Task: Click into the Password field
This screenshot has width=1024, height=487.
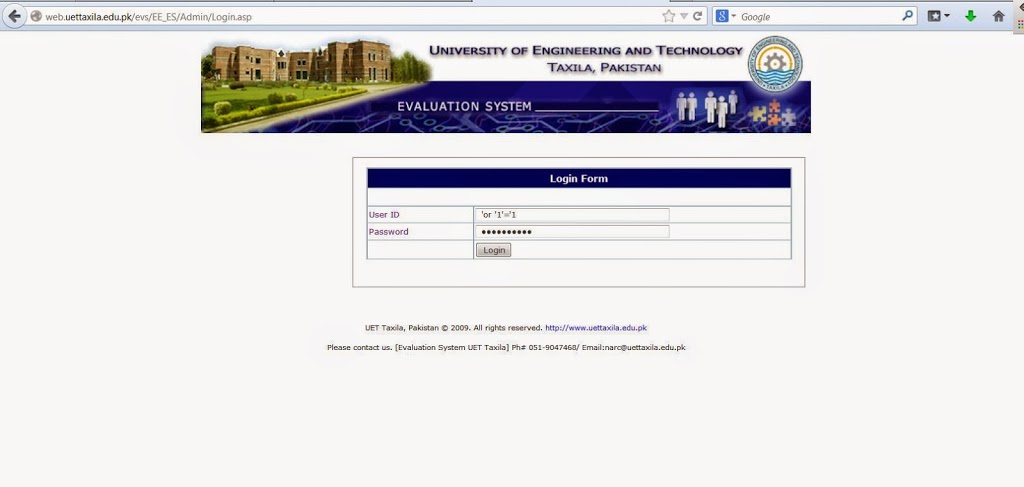Action: coord(572,232)
